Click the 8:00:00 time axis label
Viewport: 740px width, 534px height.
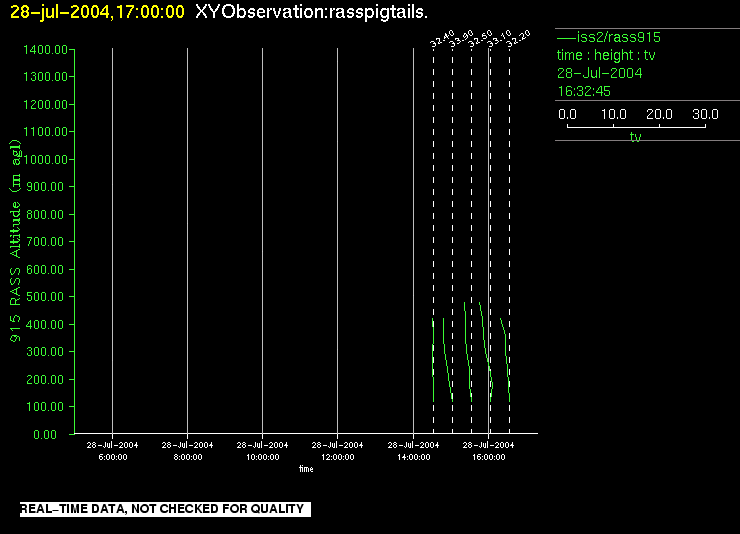(x=188, y=457)
